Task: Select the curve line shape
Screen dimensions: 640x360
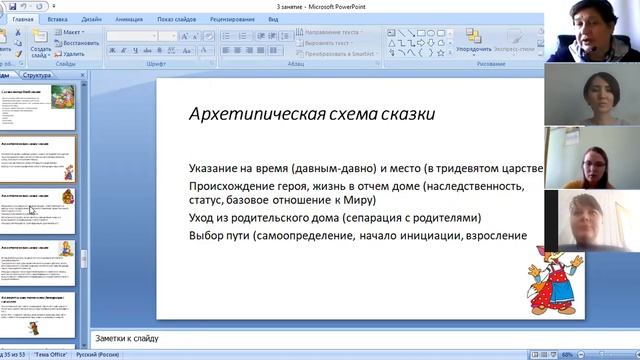Action: tap(402, 53)
